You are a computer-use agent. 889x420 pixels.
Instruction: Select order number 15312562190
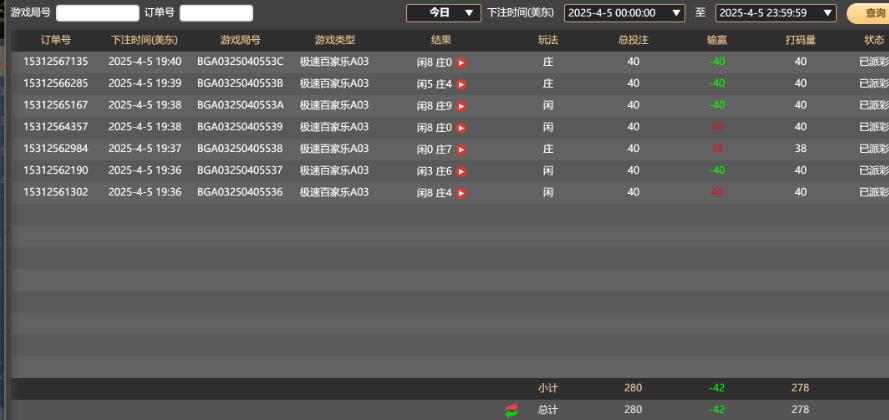(x=56, y=170)
